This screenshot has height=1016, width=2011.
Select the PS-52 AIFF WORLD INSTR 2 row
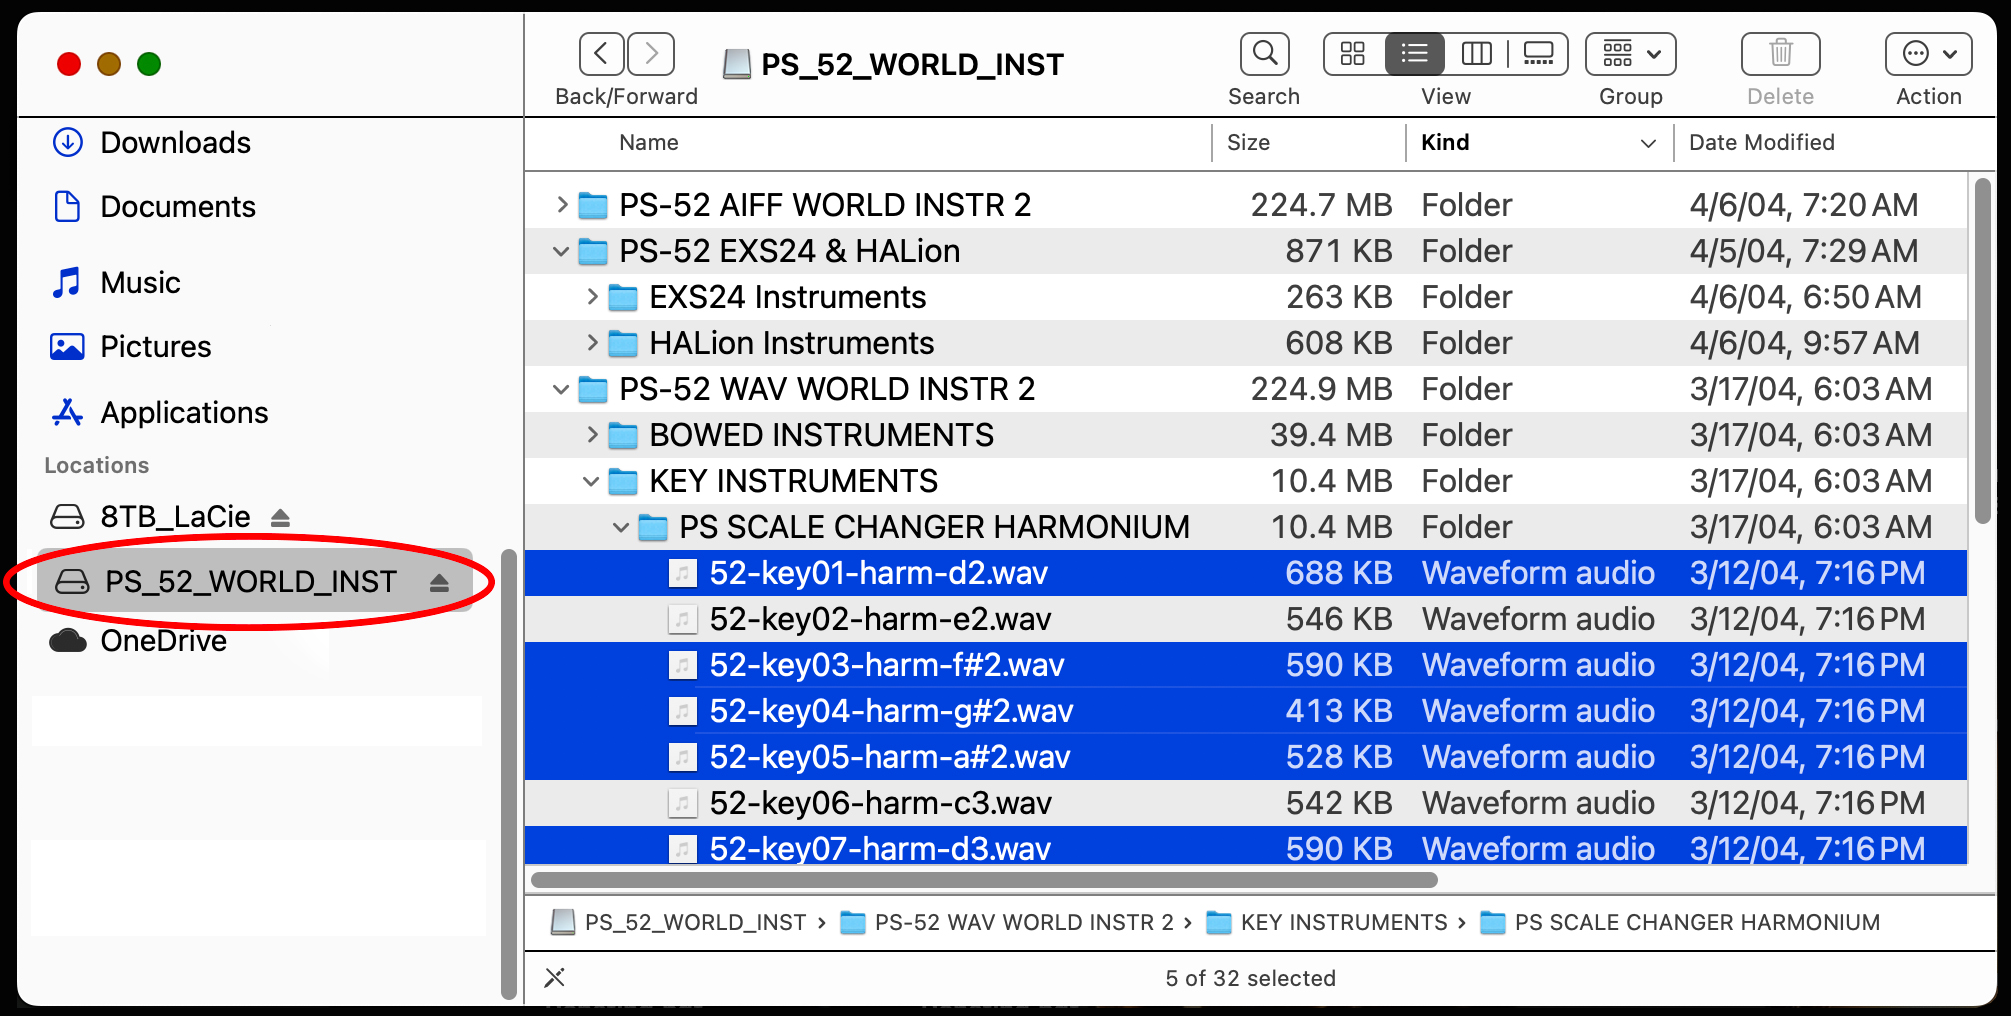click(x=1246, y=205)
